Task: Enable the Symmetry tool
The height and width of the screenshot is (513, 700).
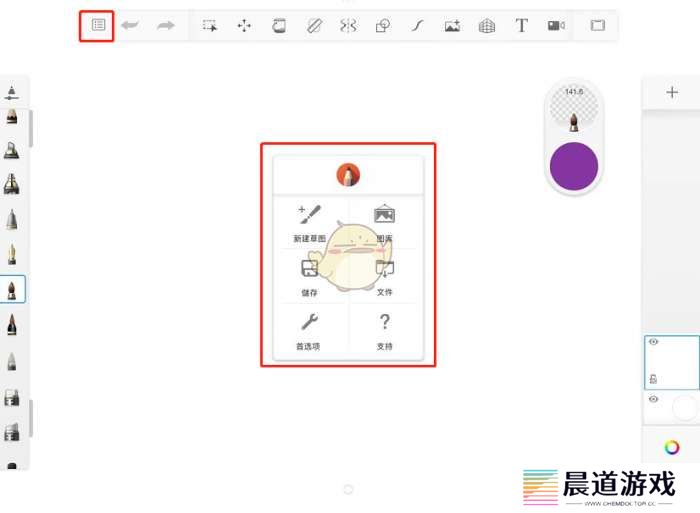Action: coord(347,26)
